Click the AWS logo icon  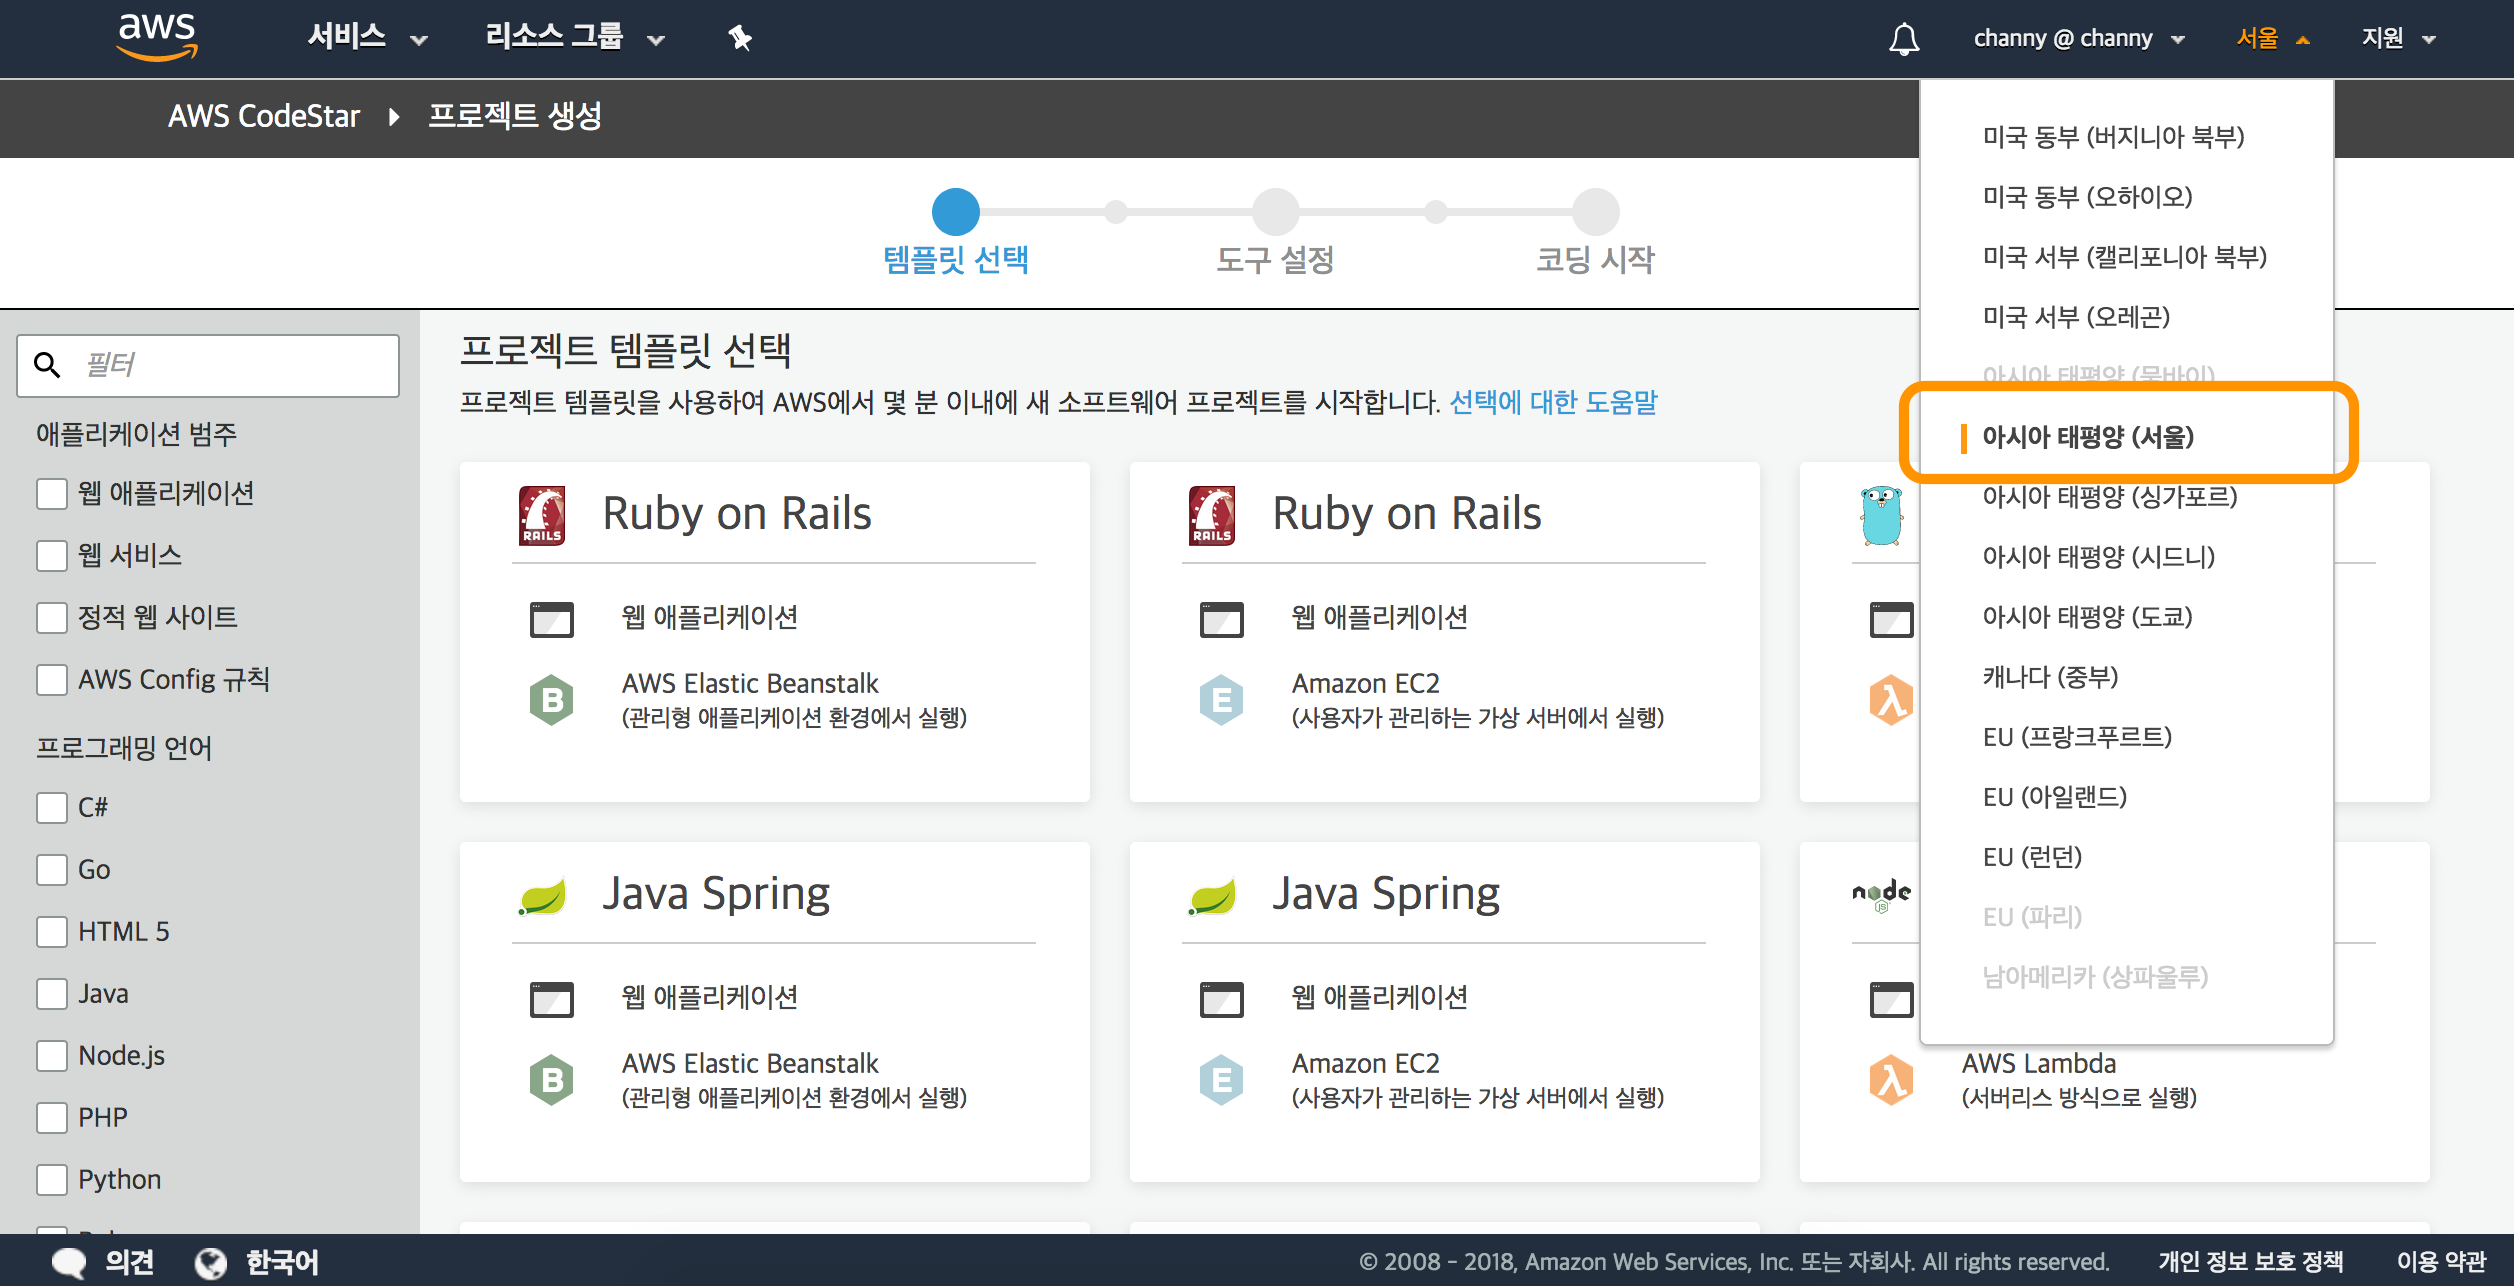click(157, 37)
